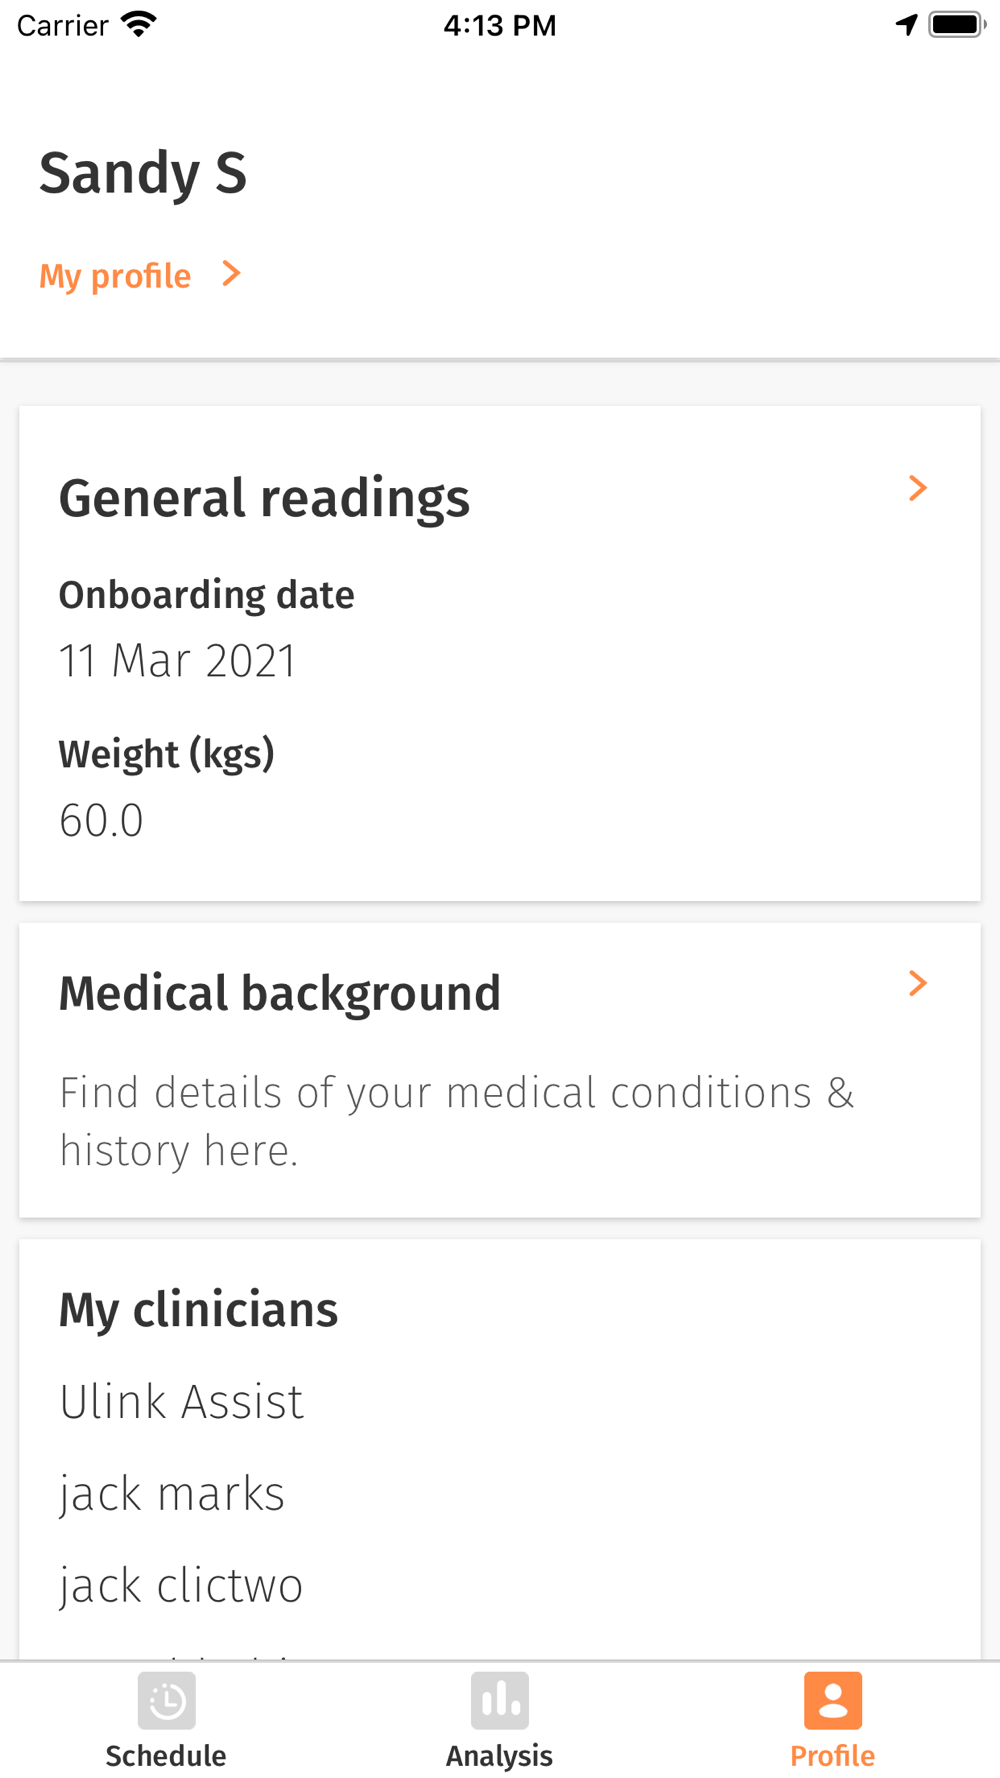Expand Medical background with its chevron
The width and height of the screenshot is (1000, 1778).
[917, 983]
